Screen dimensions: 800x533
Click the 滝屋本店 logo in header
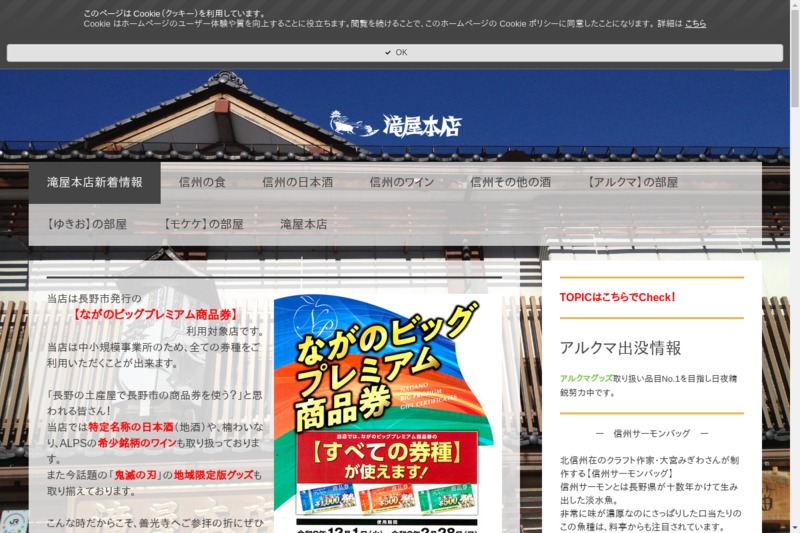[x=395, y=125]
